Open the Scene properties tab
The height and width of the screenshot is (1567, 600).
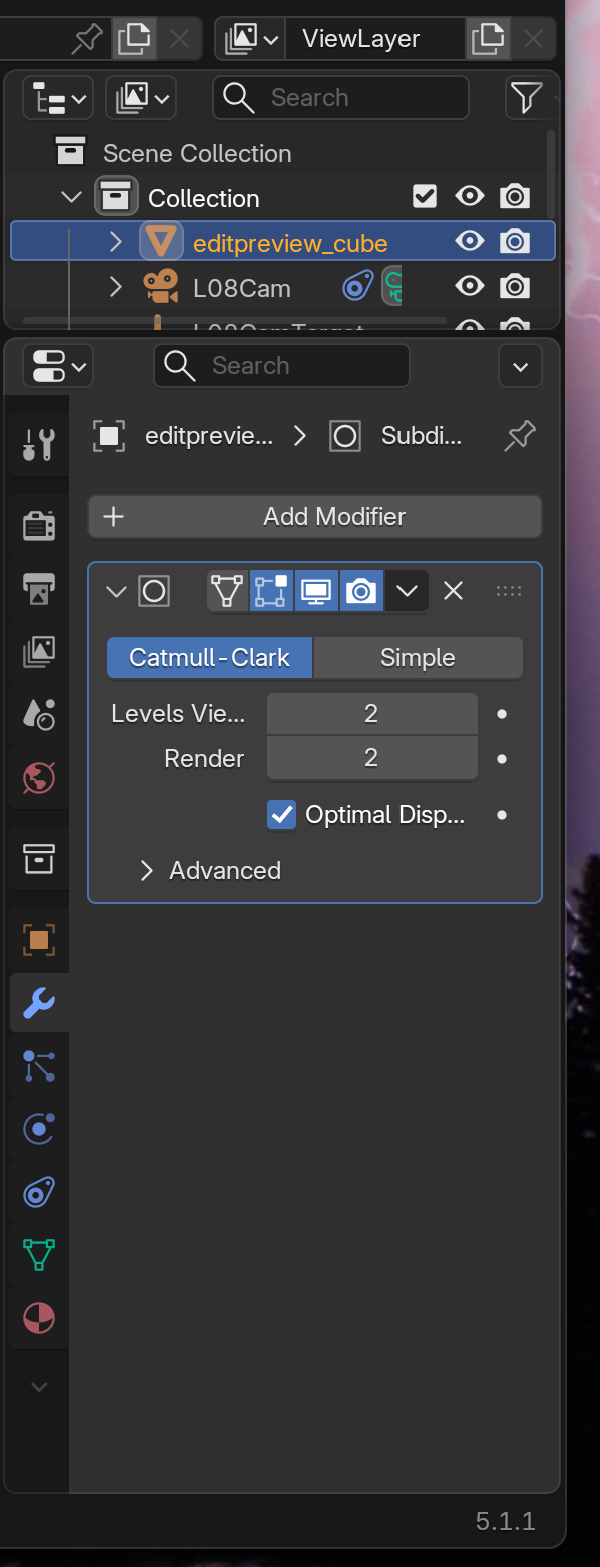click(x=39, y=714)
